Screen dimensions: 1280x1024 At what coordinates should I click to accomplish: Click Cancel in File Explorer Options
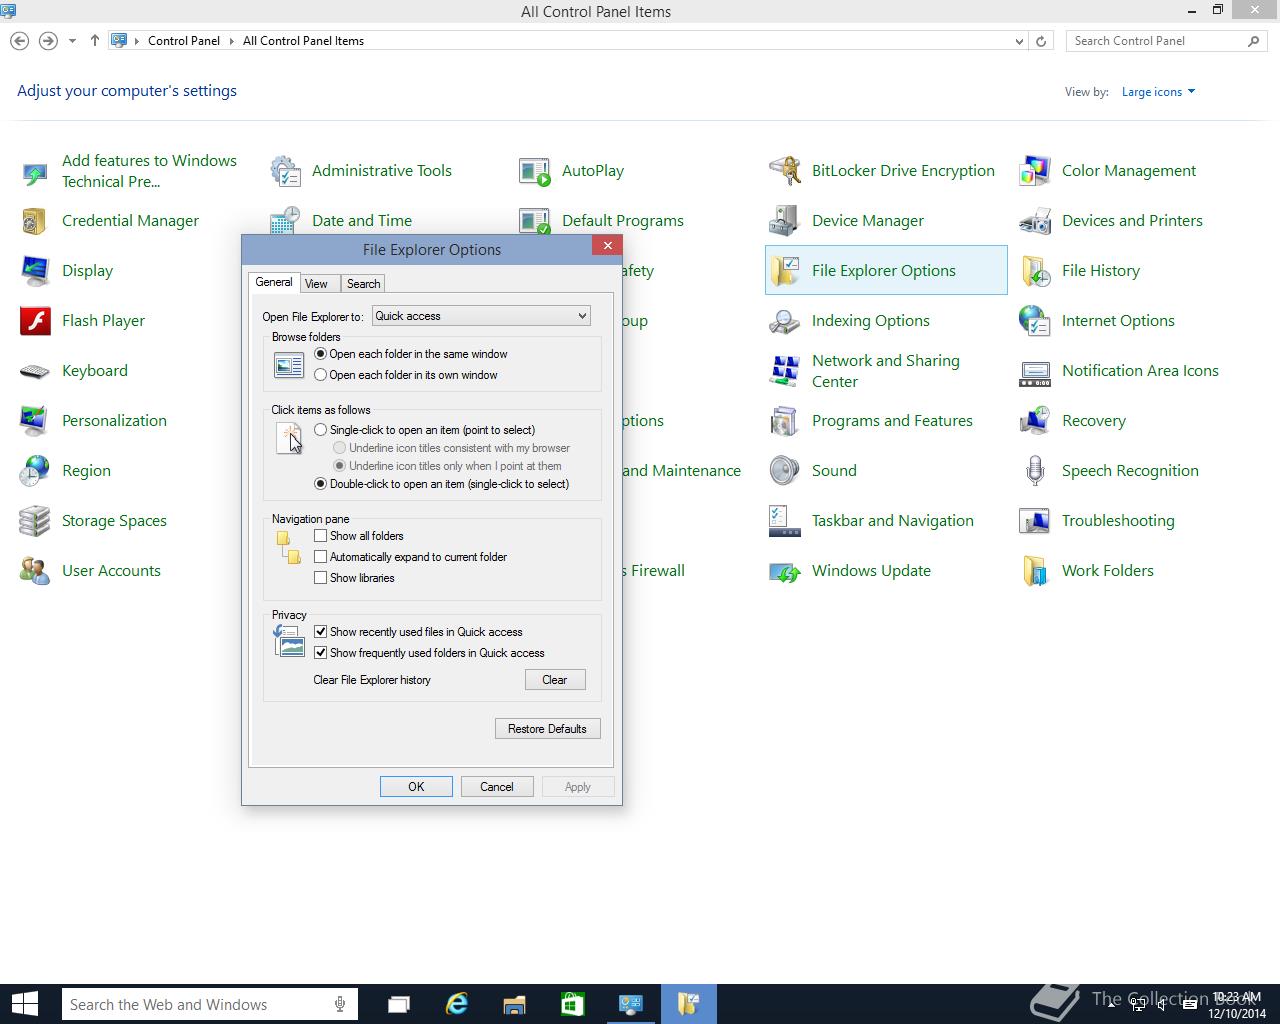(x=497, y=787)
